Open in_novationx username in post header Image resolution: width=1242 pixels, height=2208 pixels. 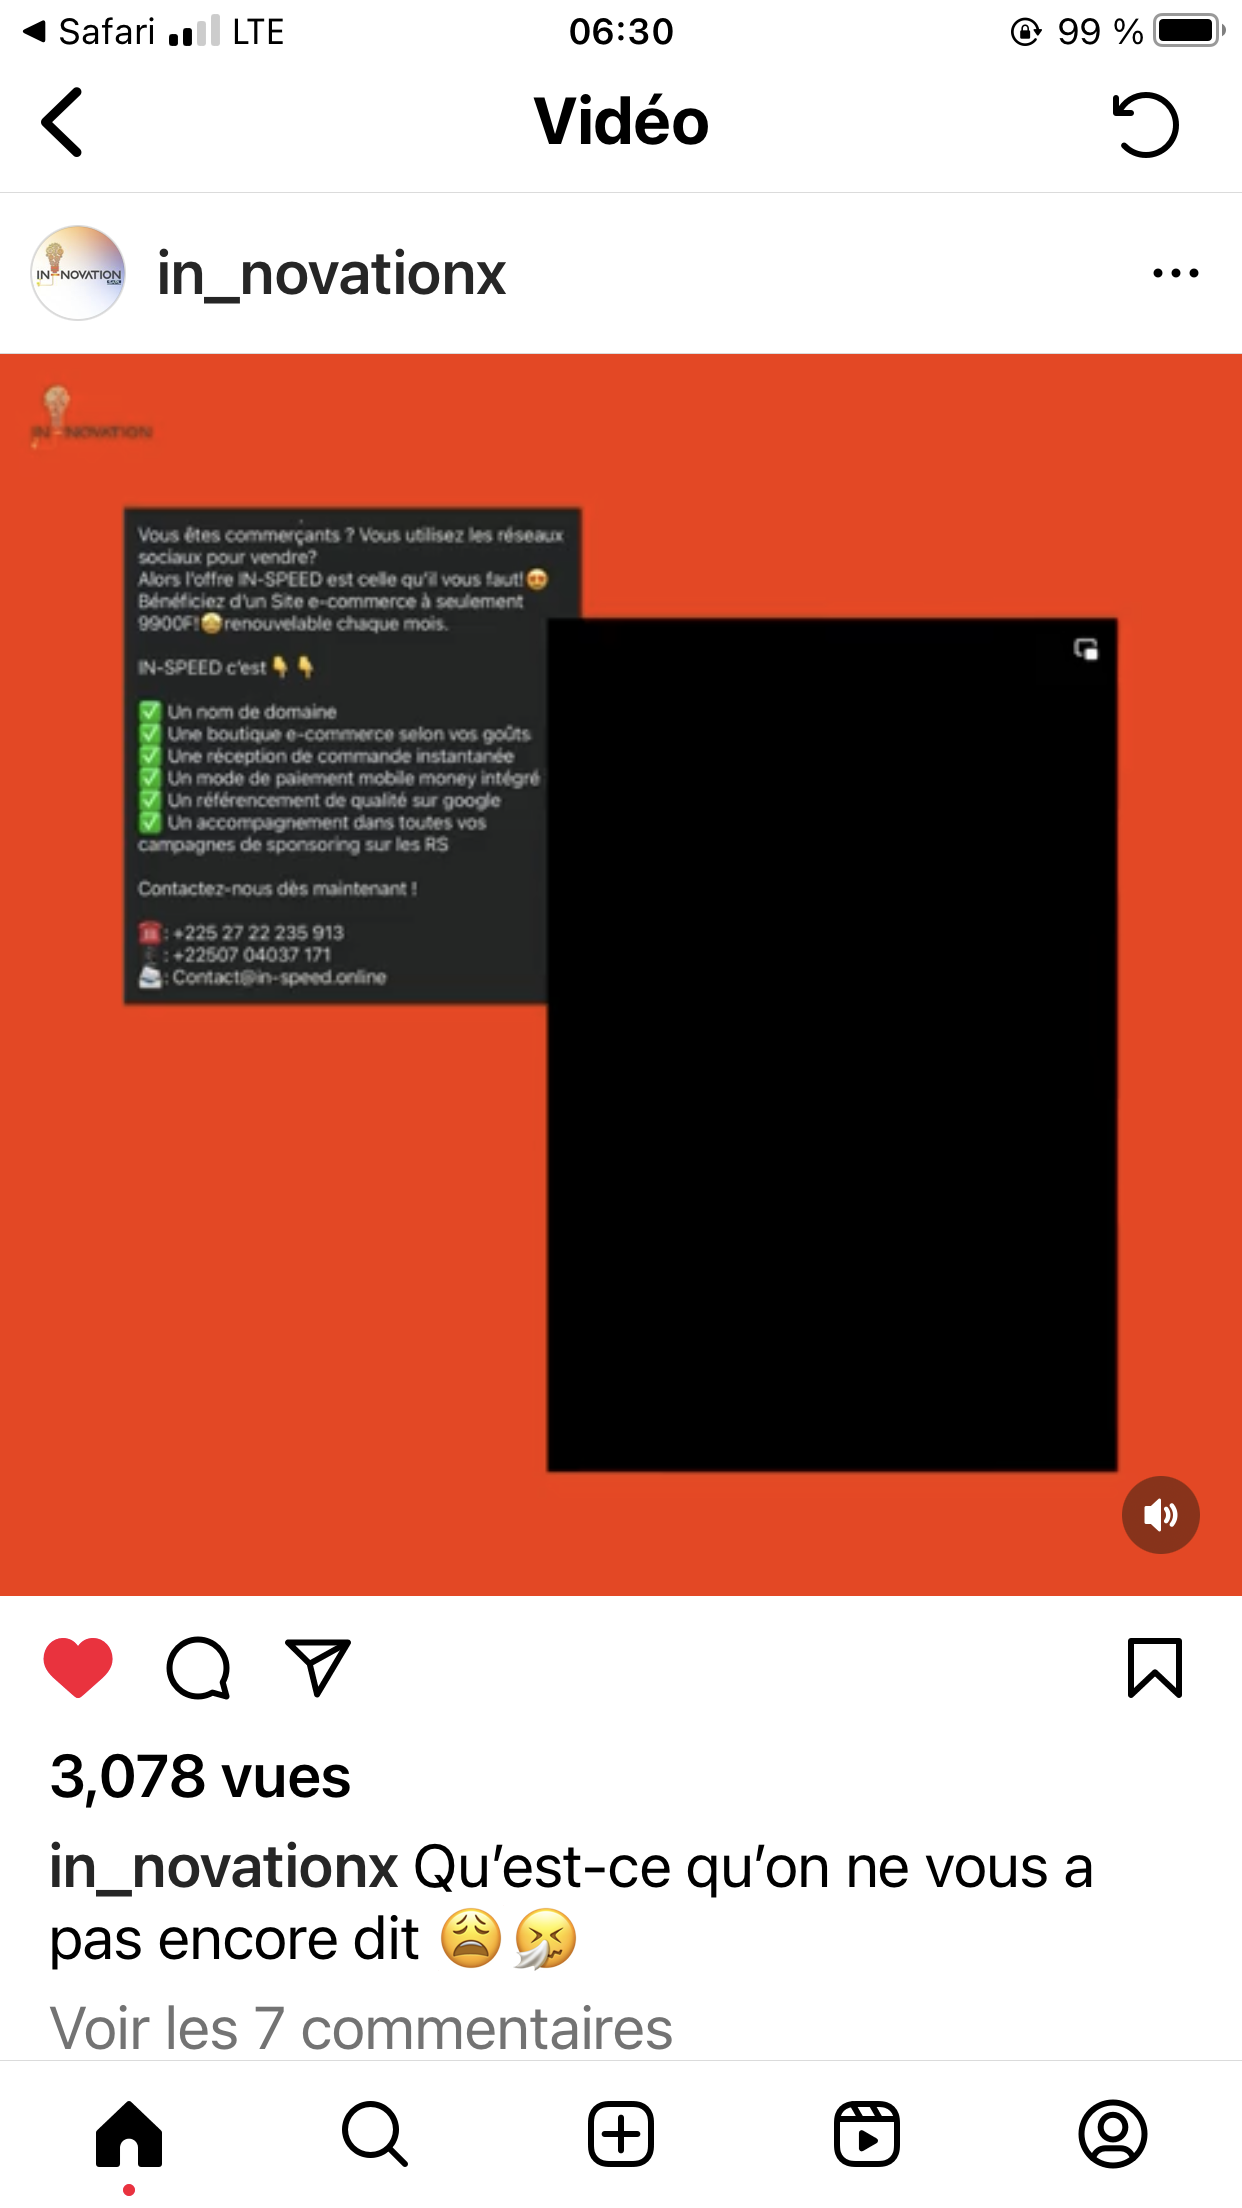click(331, 274)
